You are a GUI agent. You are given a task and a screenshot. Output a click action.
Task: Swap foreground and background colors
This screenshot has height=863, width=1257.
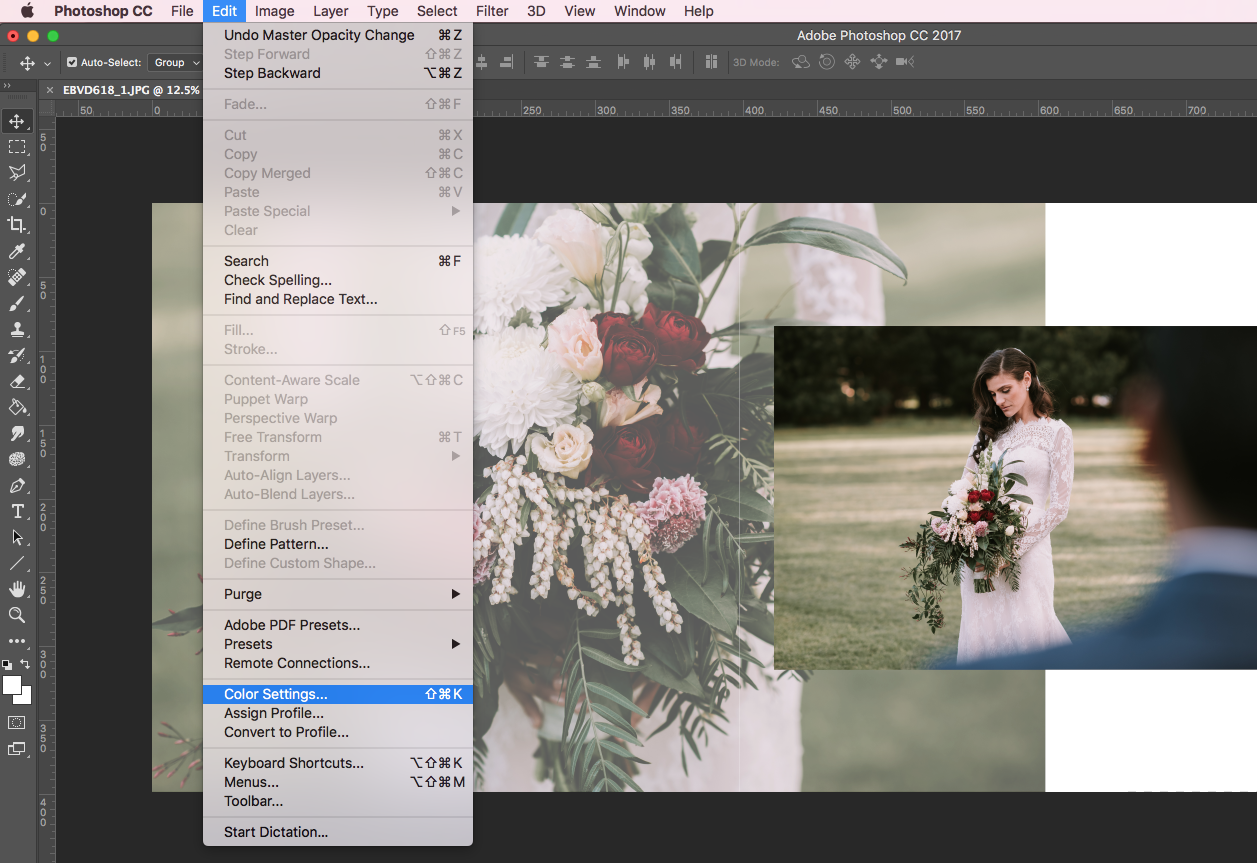26,664
